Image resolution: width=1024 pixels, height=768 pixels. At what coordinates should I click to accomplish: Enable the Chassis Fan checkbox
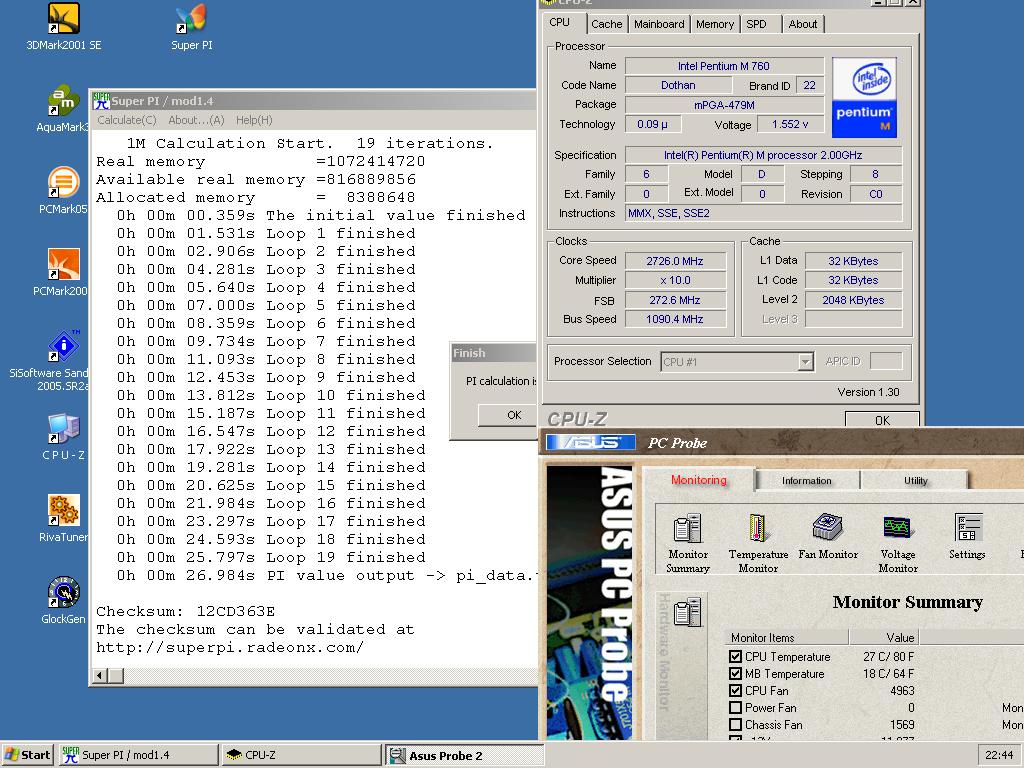[x=736, y=725]
